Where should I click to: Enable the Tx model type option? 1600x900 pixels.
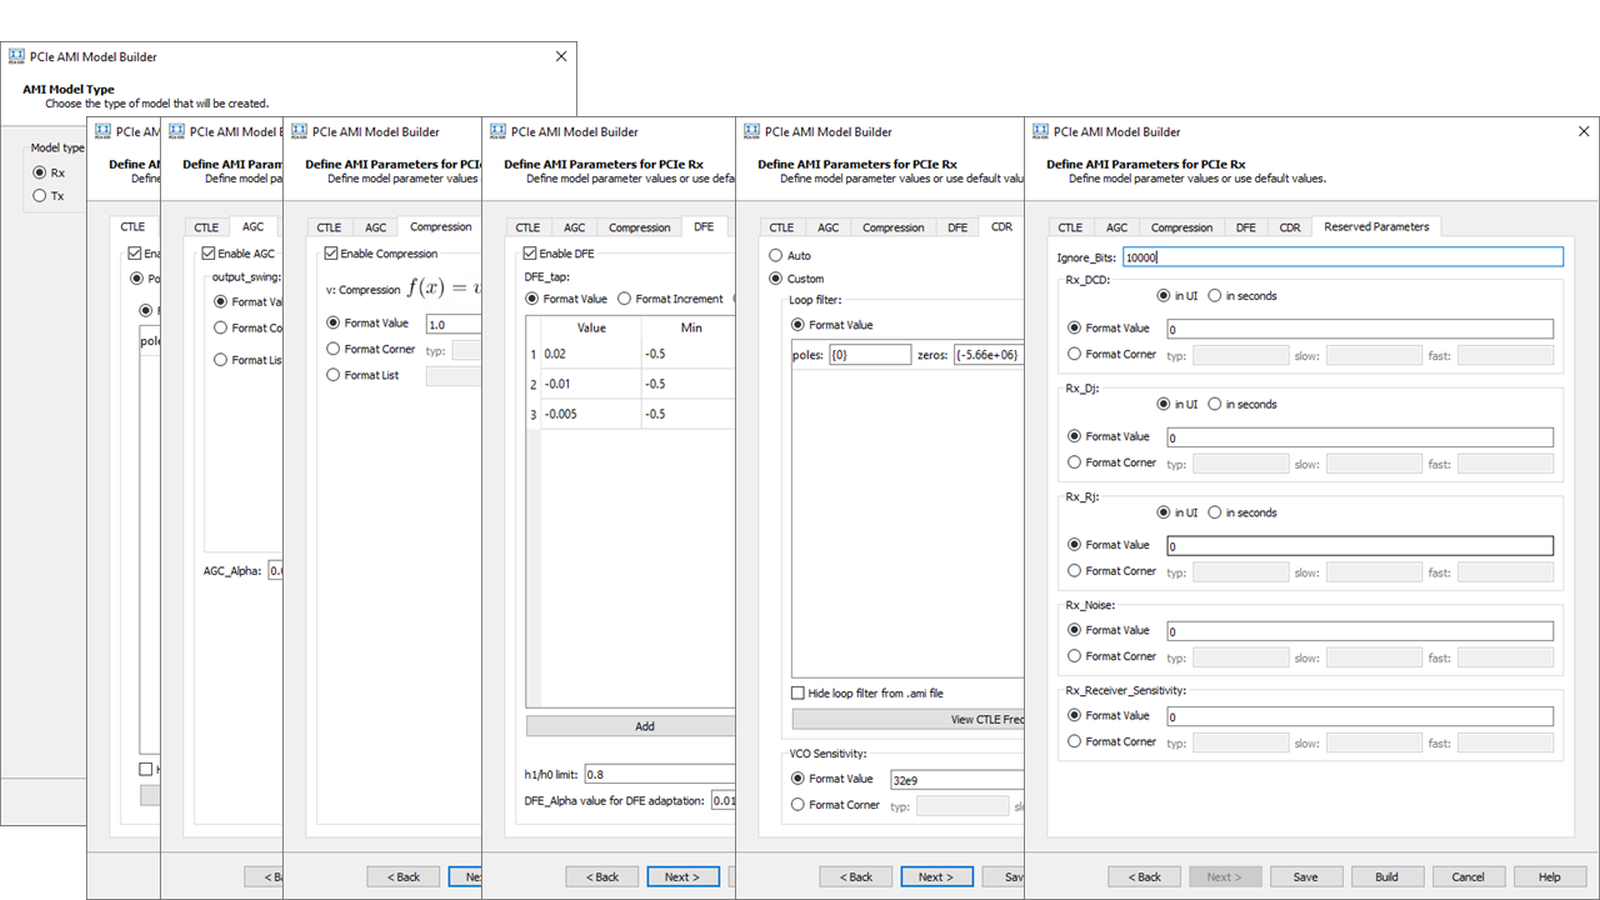point(40,196)
